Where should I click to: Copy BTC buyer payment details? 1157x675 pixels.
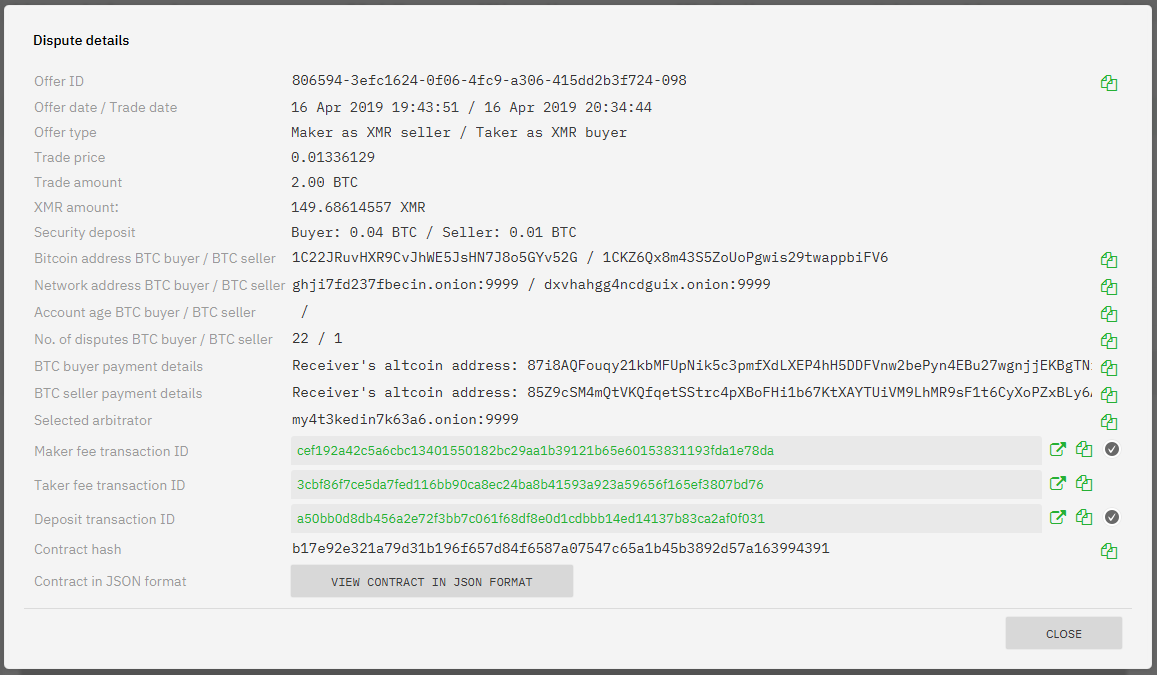coord(1108,368)
